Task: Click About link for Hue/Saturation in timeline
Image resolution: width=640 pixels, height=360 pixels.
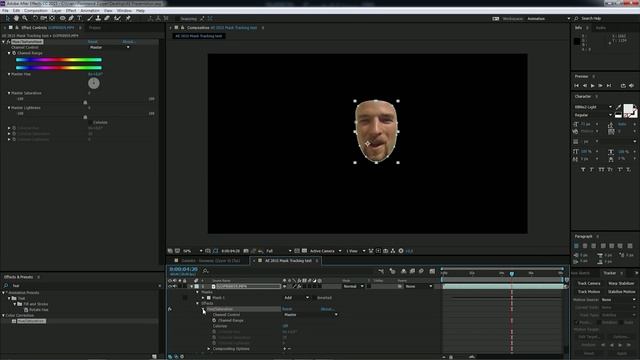Action: click(327, 309)
